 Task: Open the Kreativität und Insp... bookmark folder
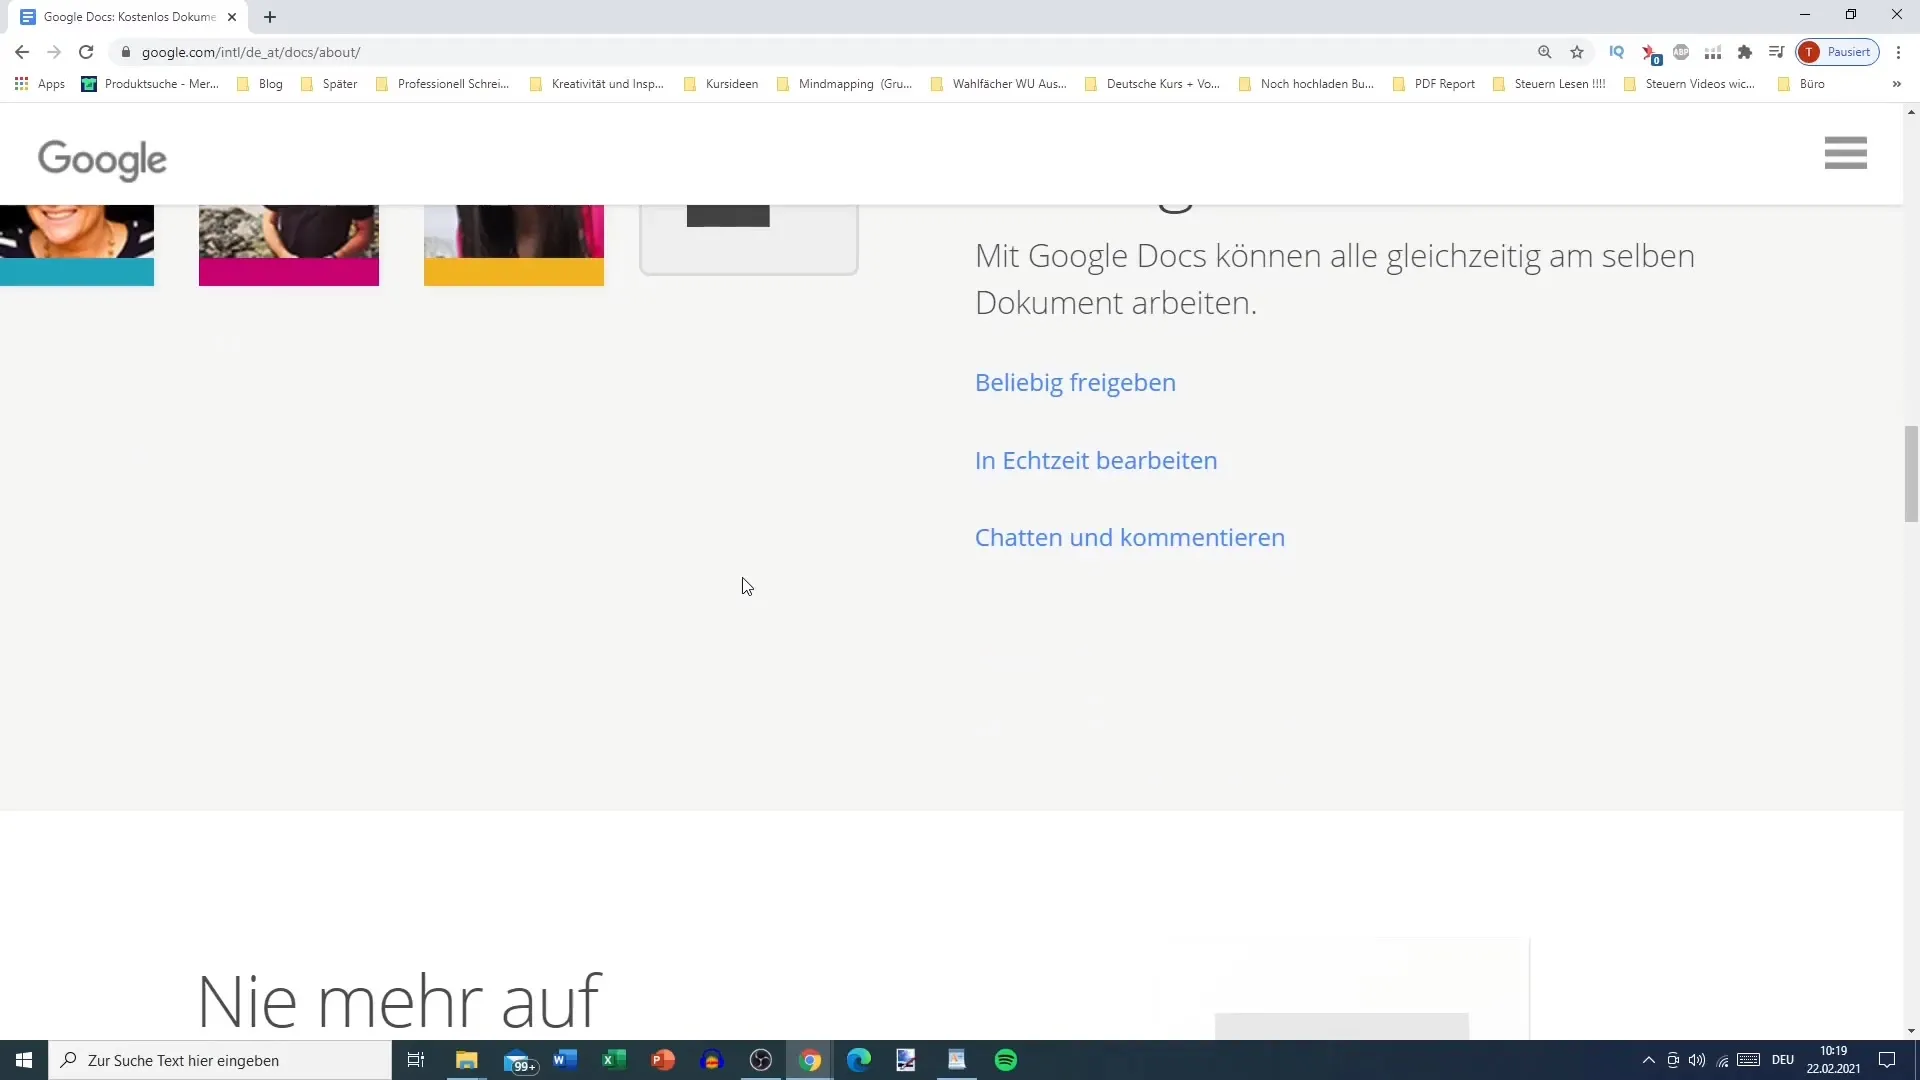tap(596, 84)
